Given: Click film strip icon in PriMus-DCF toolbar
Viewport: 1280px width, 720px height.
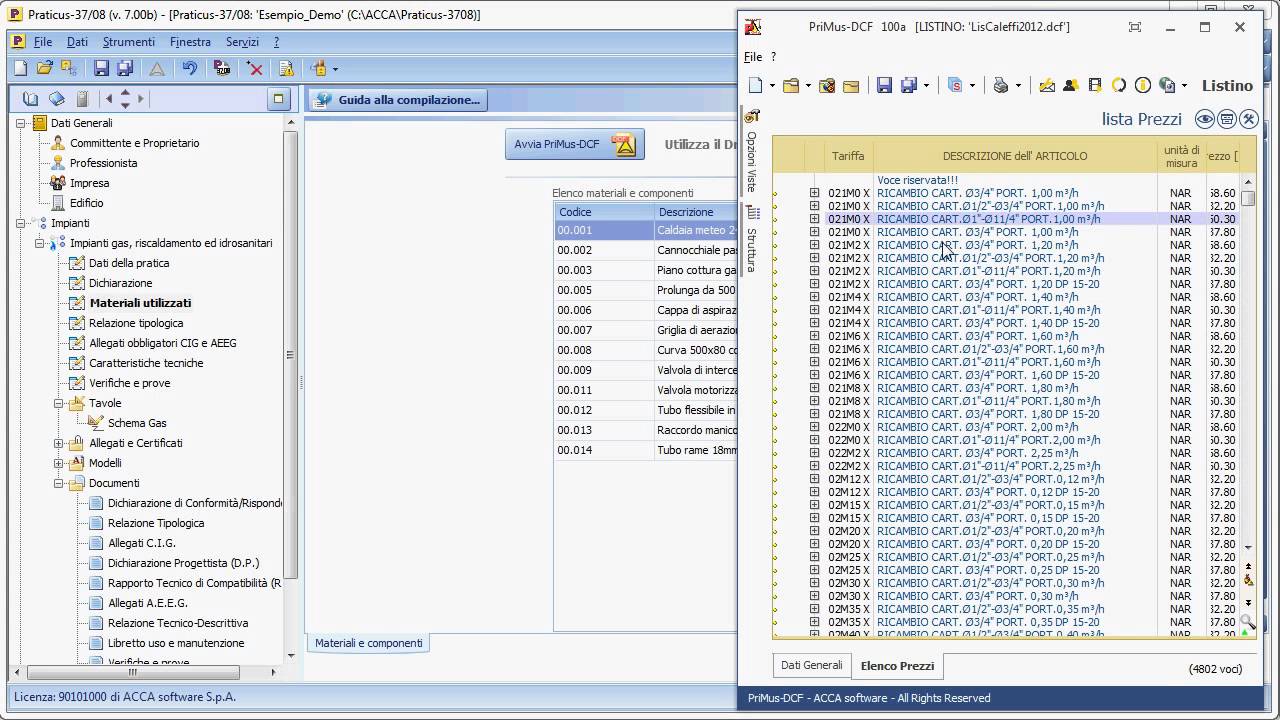Looking at the screenshot, I should tap(1095, 86).
